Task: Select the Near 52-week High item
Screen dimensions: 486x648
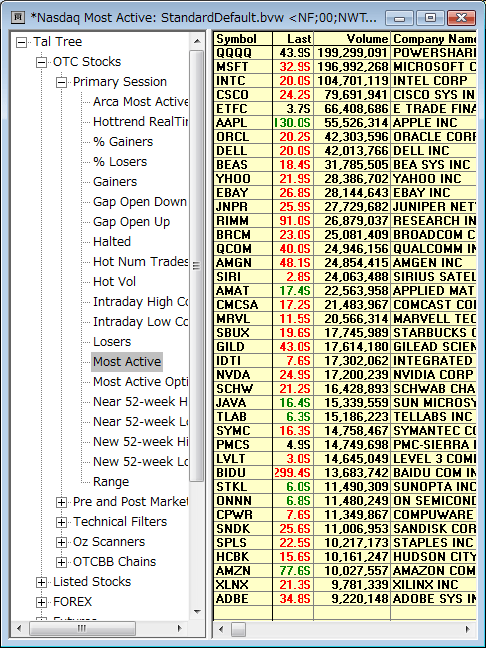Action: point(140,402)
